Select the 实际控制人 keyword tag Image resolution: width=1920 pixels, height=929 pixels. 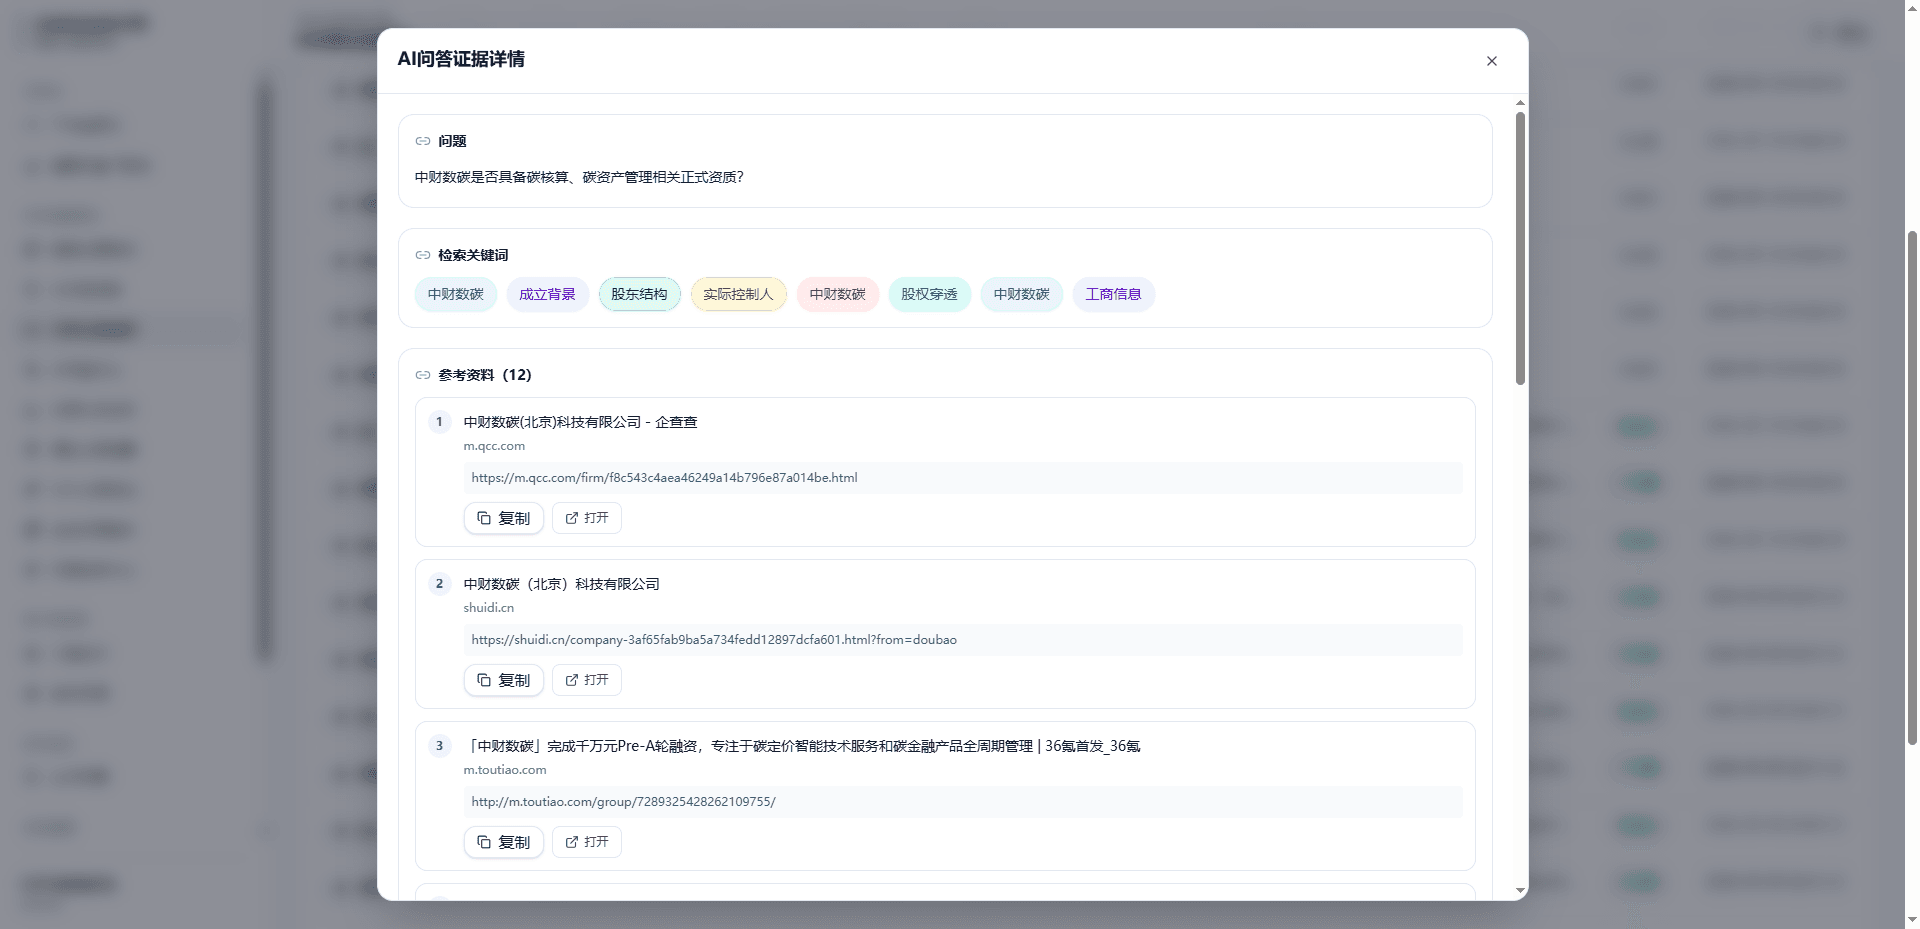[x=738, y=294]
